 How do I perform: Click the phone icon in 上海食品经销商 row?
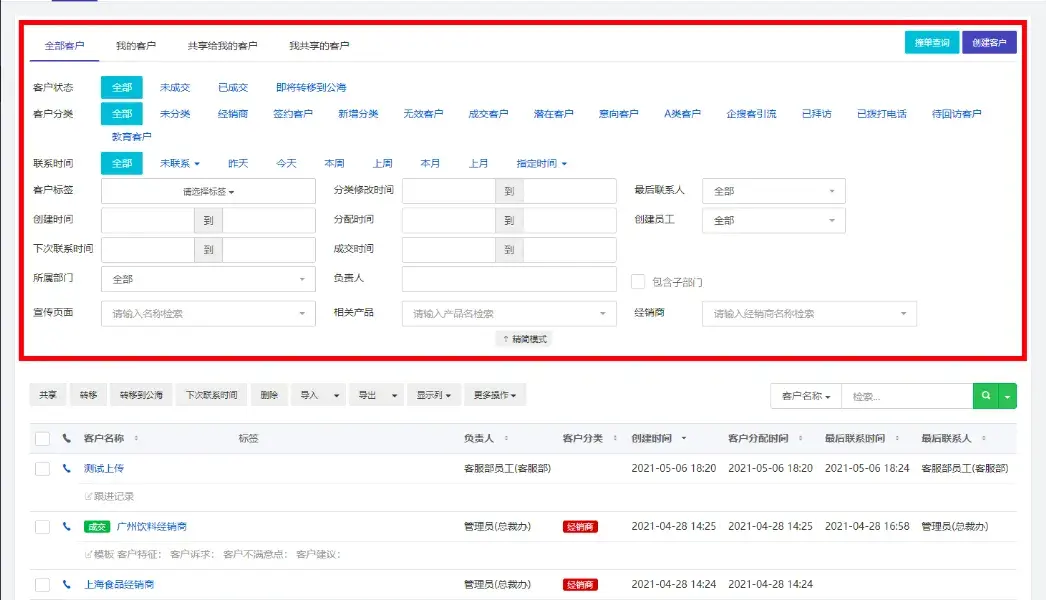[x=66, y=585]
